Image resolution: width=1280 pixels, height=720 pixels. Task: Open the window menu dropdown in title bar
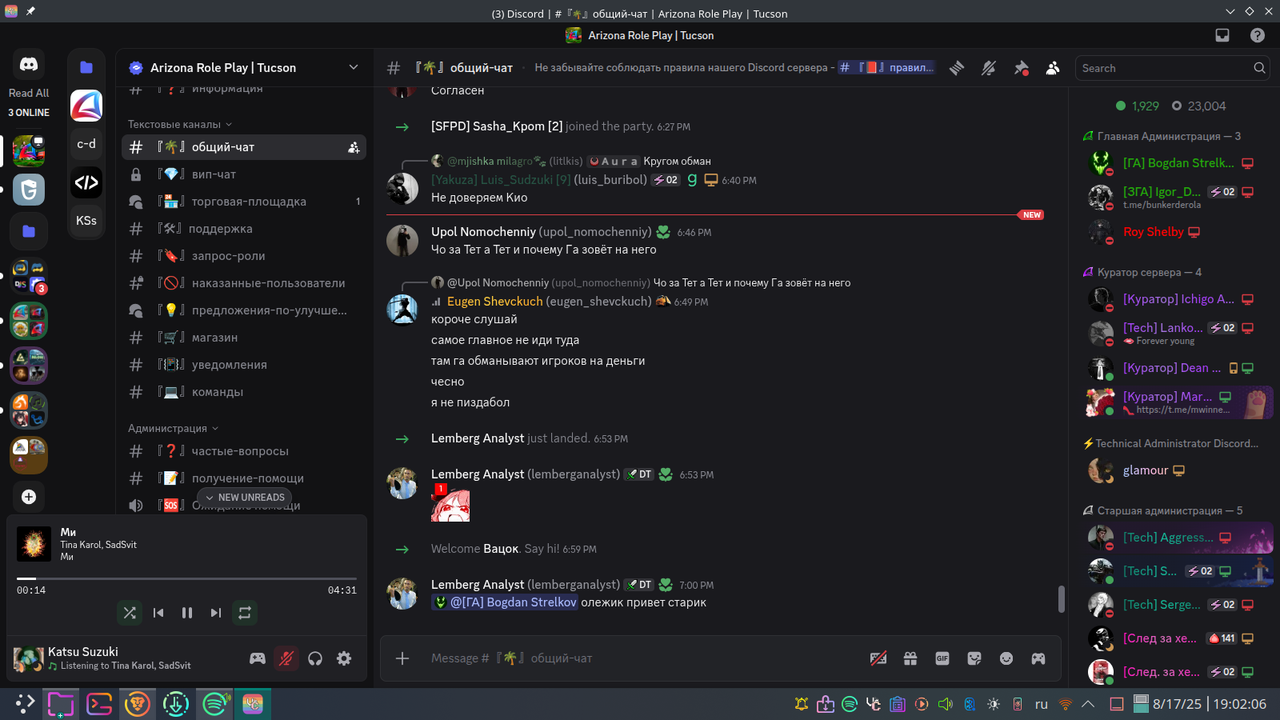click(x=1229, y=11)
